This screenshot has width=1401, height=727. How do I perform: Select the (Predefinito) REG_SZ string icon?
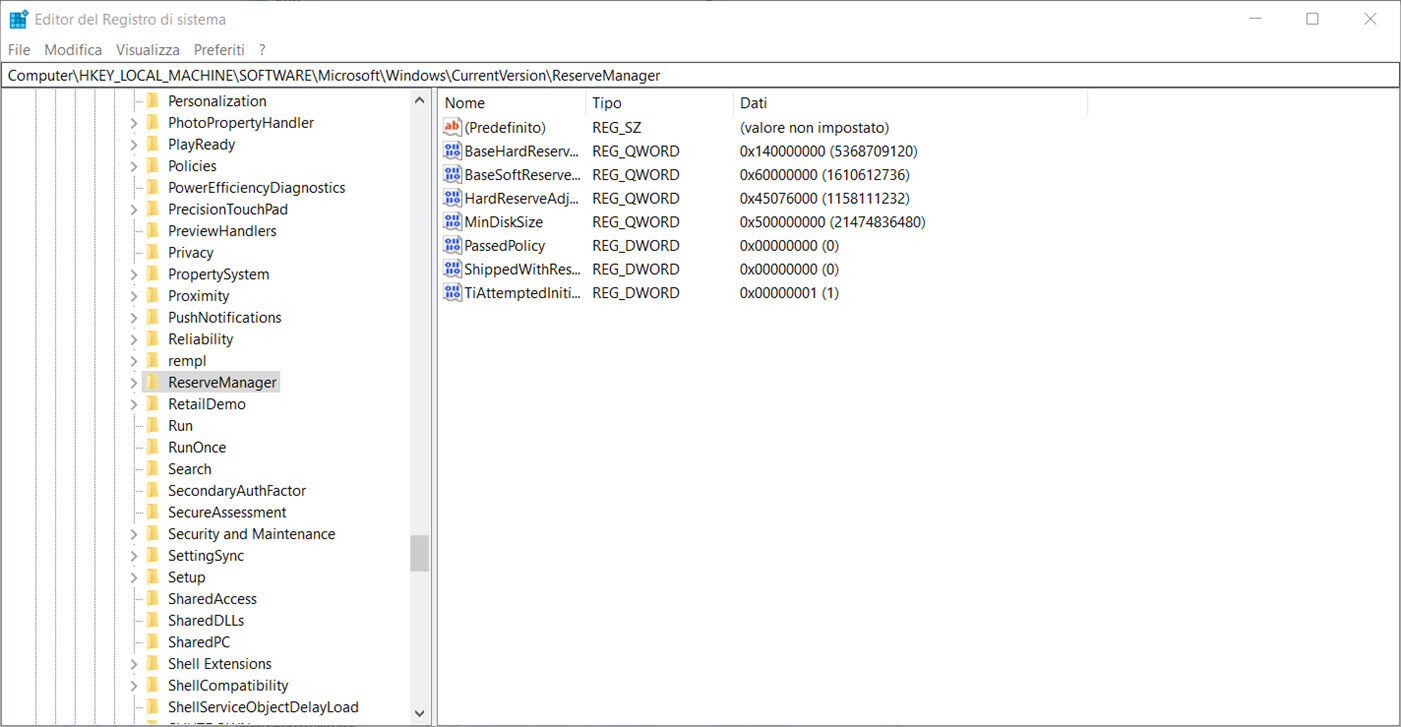point(451,127)
